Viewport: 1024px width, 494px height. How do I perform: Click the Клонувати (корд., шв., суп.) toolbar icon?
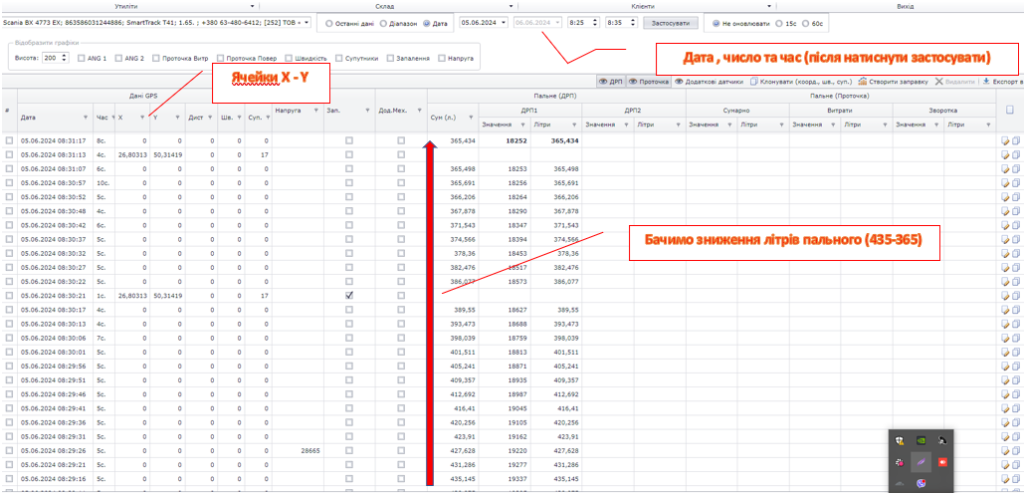(x=753, y=82)
